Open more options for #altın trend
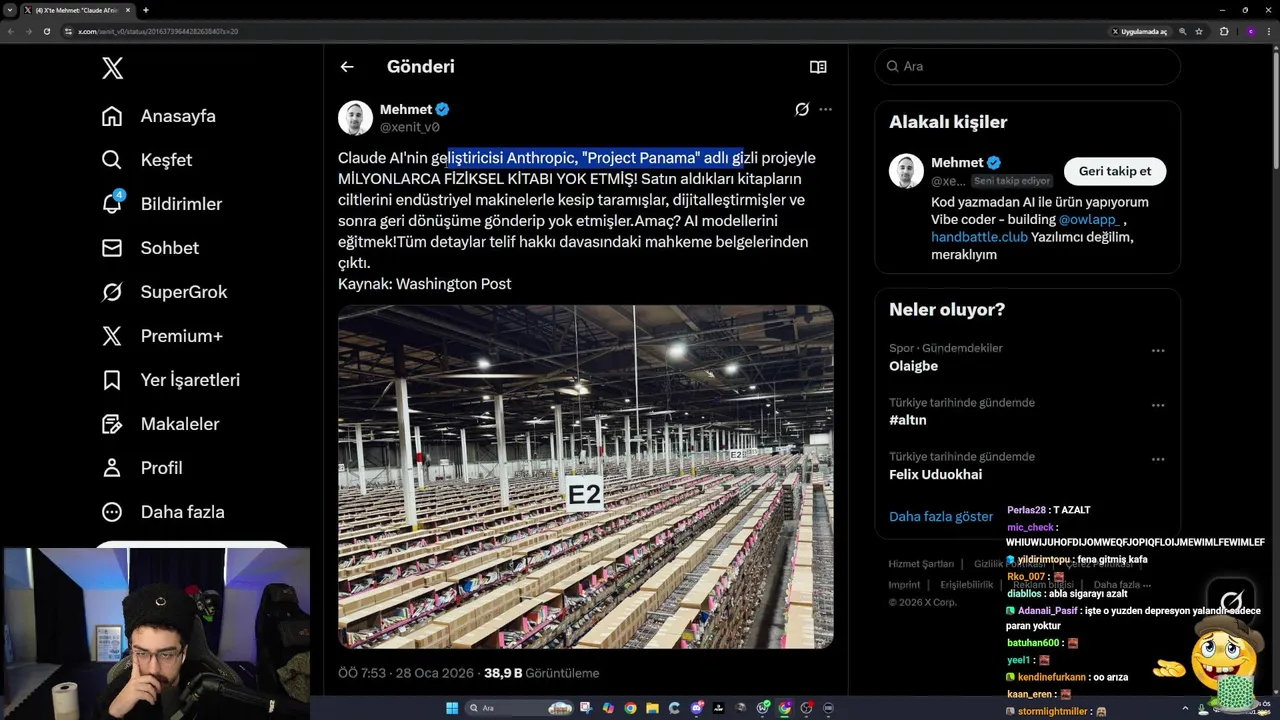 coord(1158,405)
